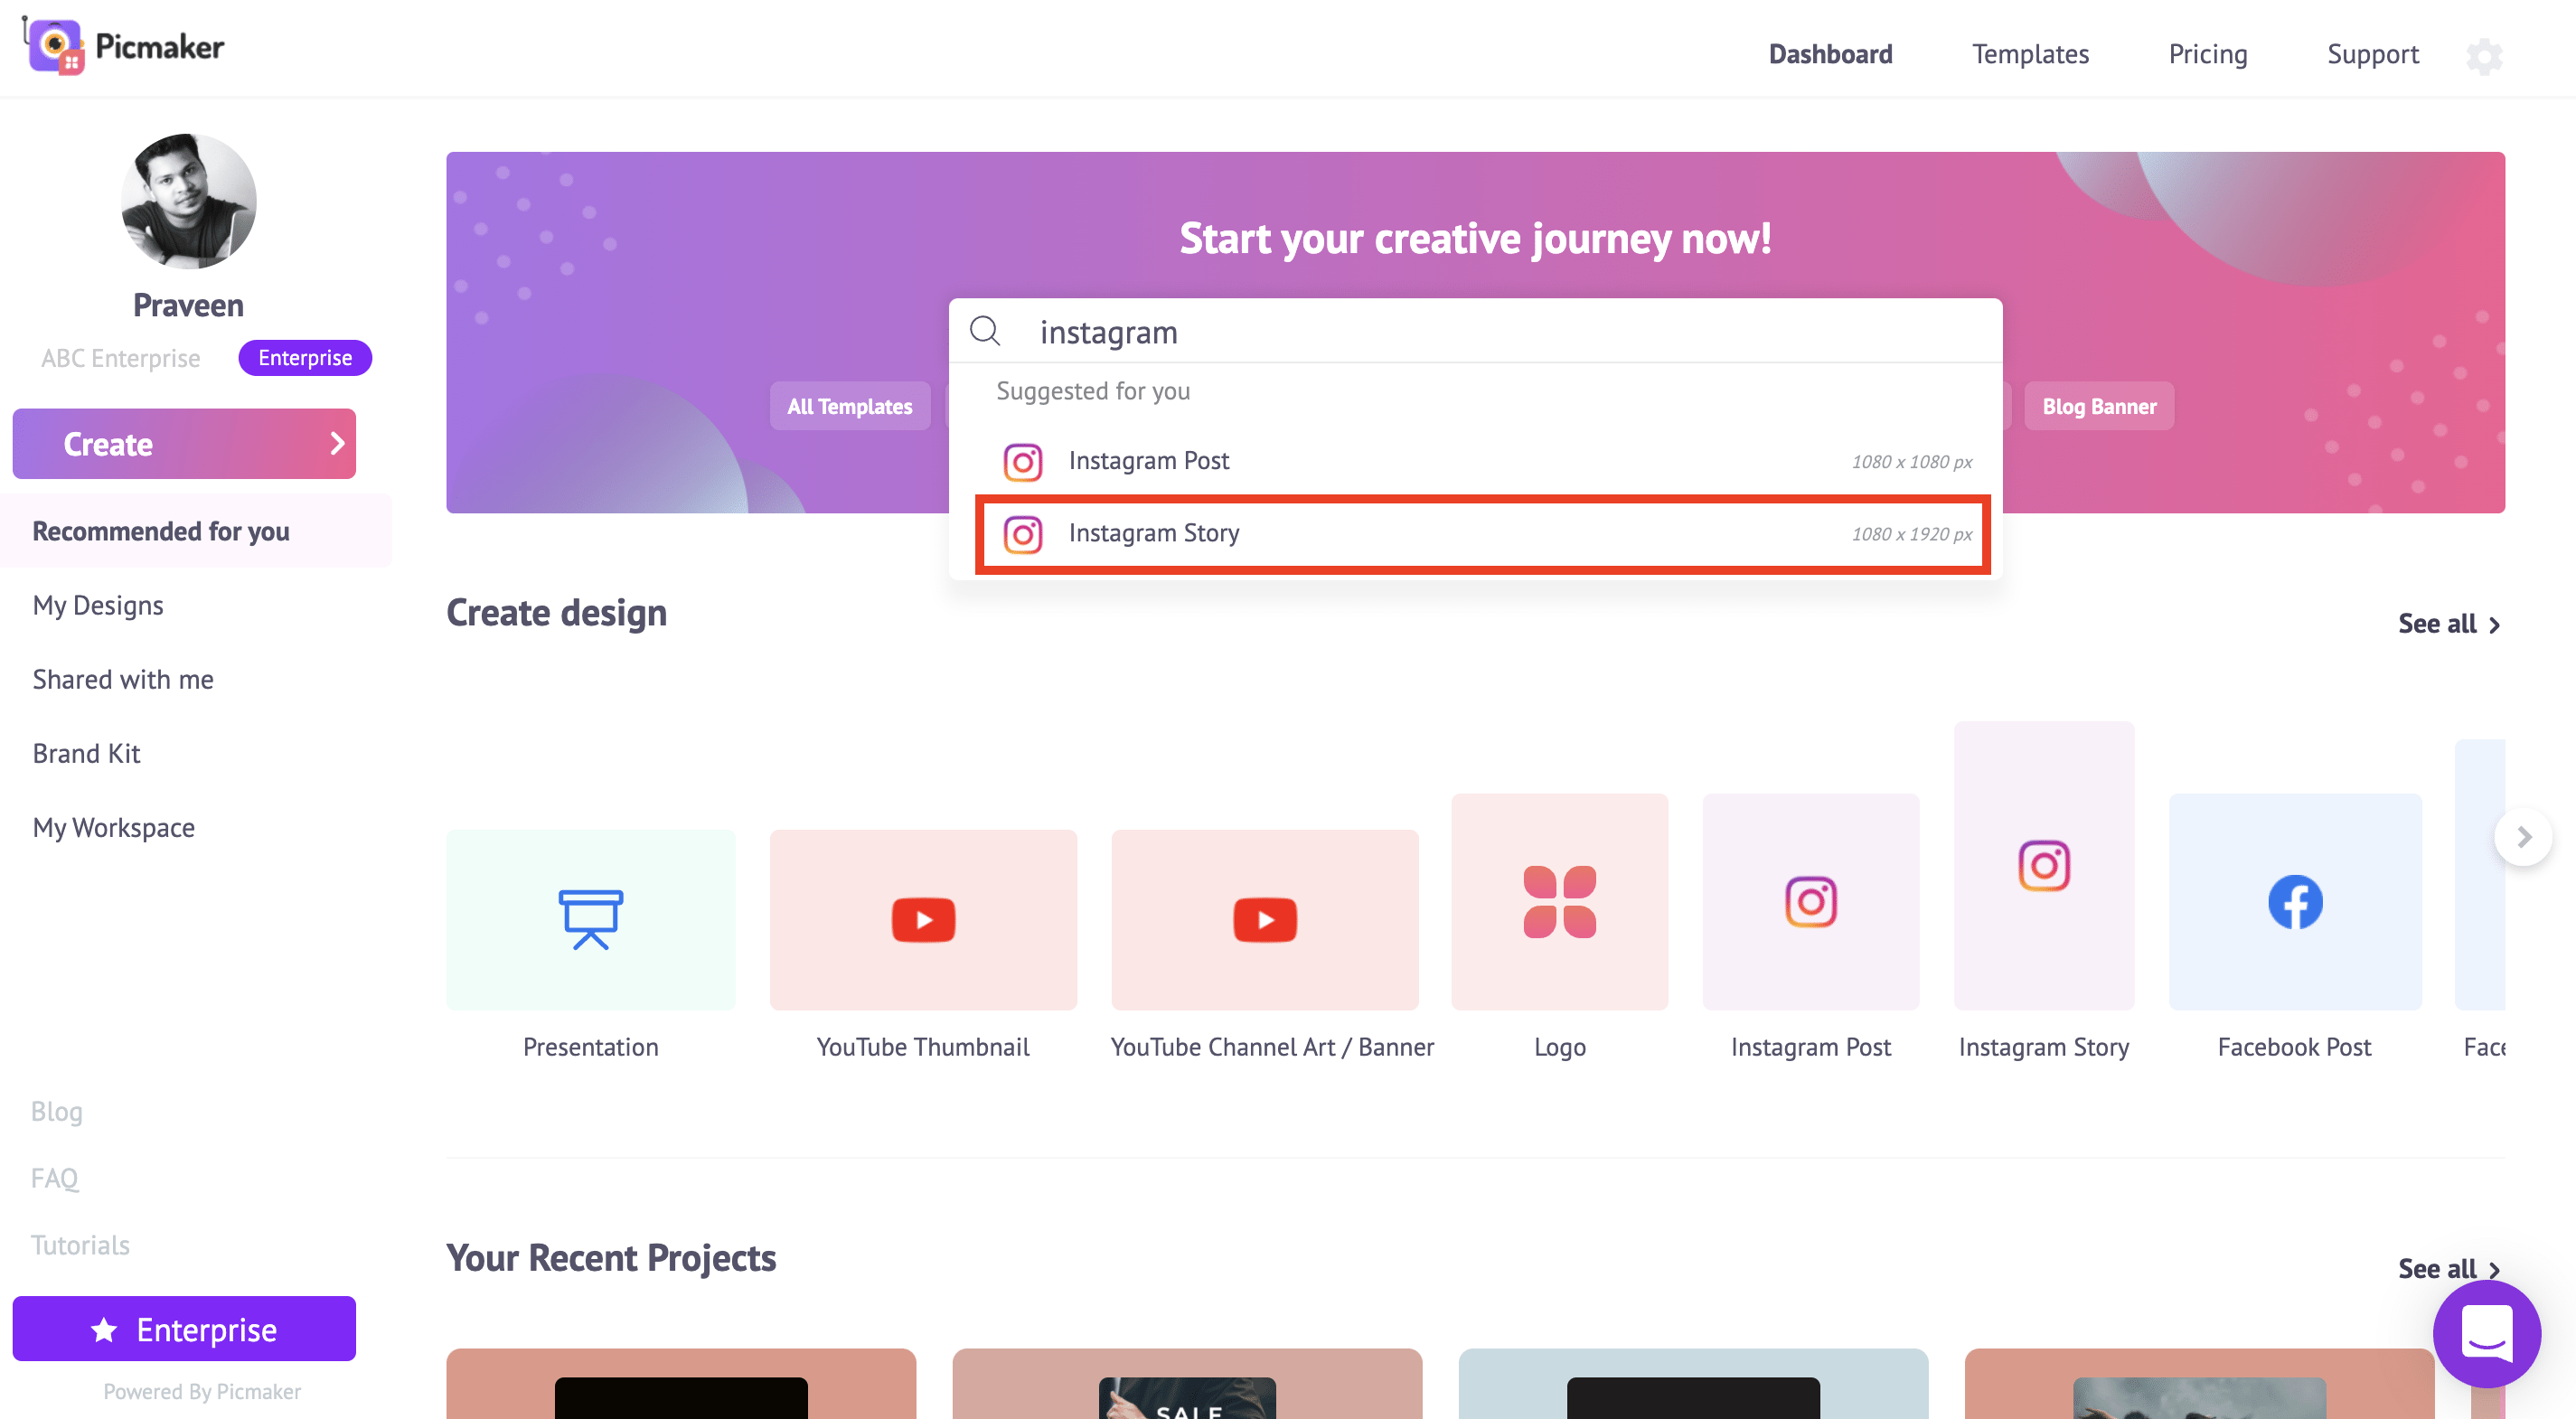The width and height of the screenshot is (2576, 1419).
Task: Open the Tutorials link
Action: point(80,1245)
